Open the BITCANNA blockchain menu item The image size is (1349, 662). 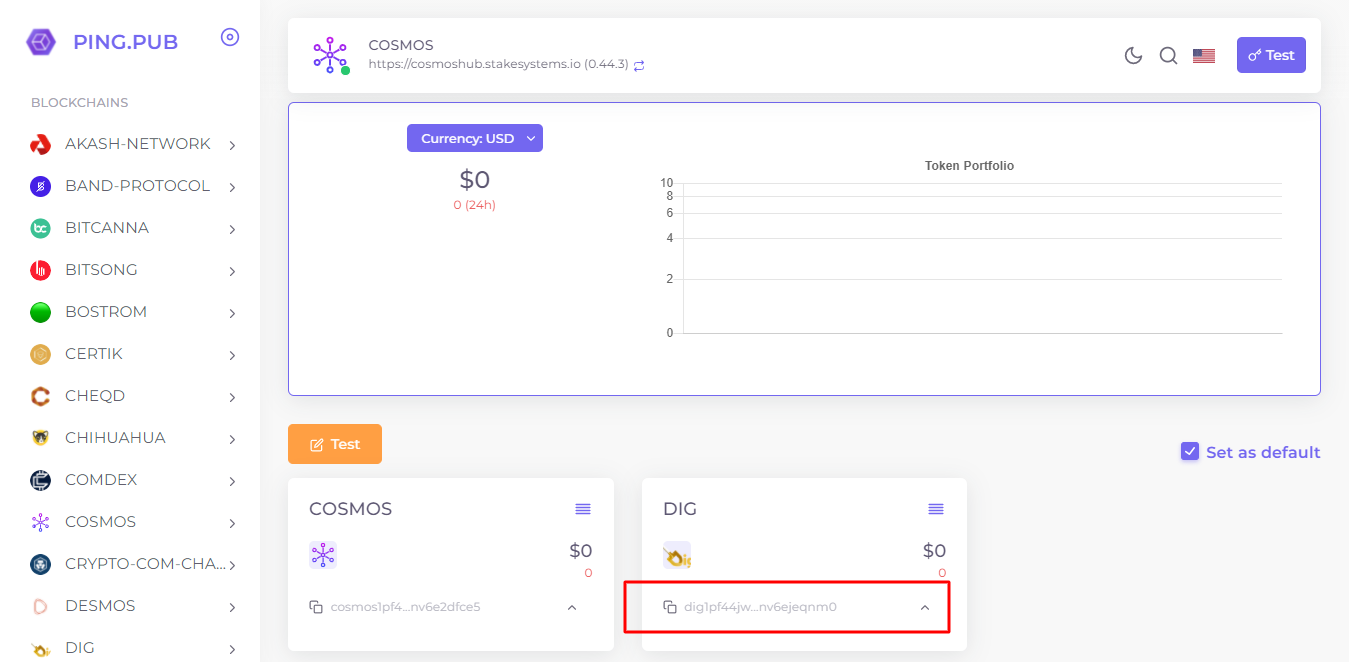click(x=107, y=228)
